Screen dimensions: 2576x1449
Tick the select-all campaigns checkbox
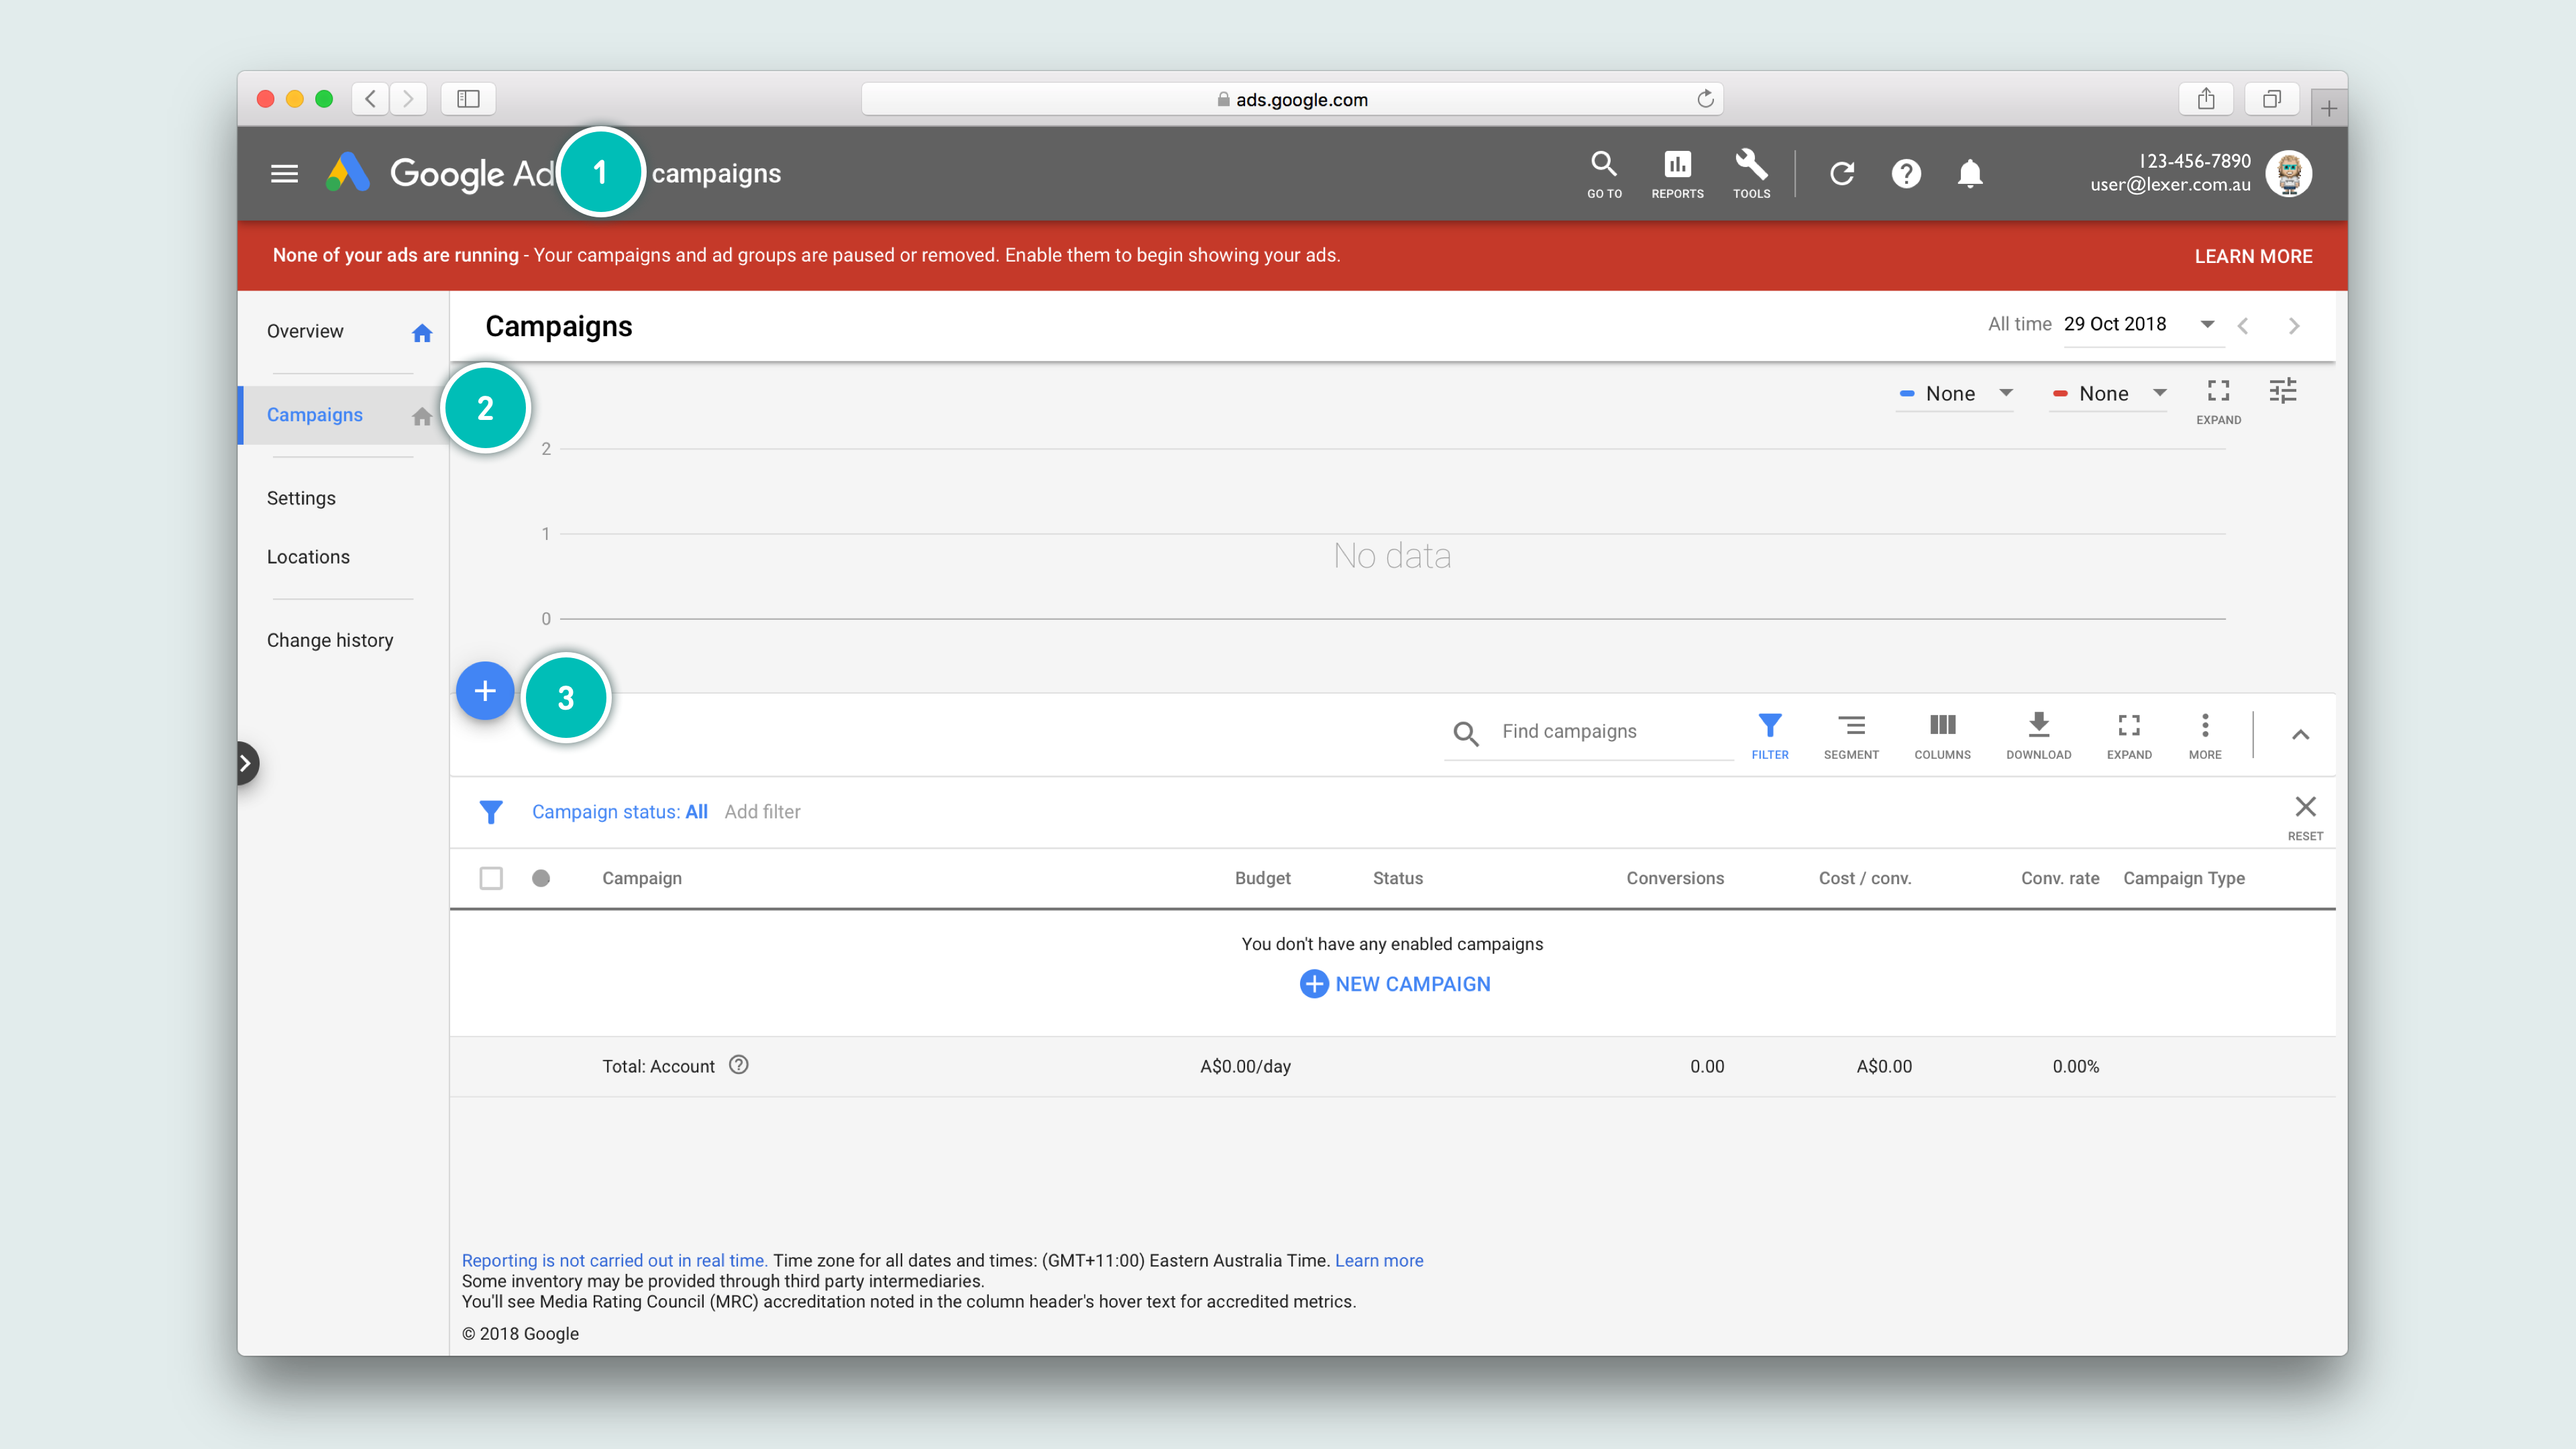tap(491, 878)
